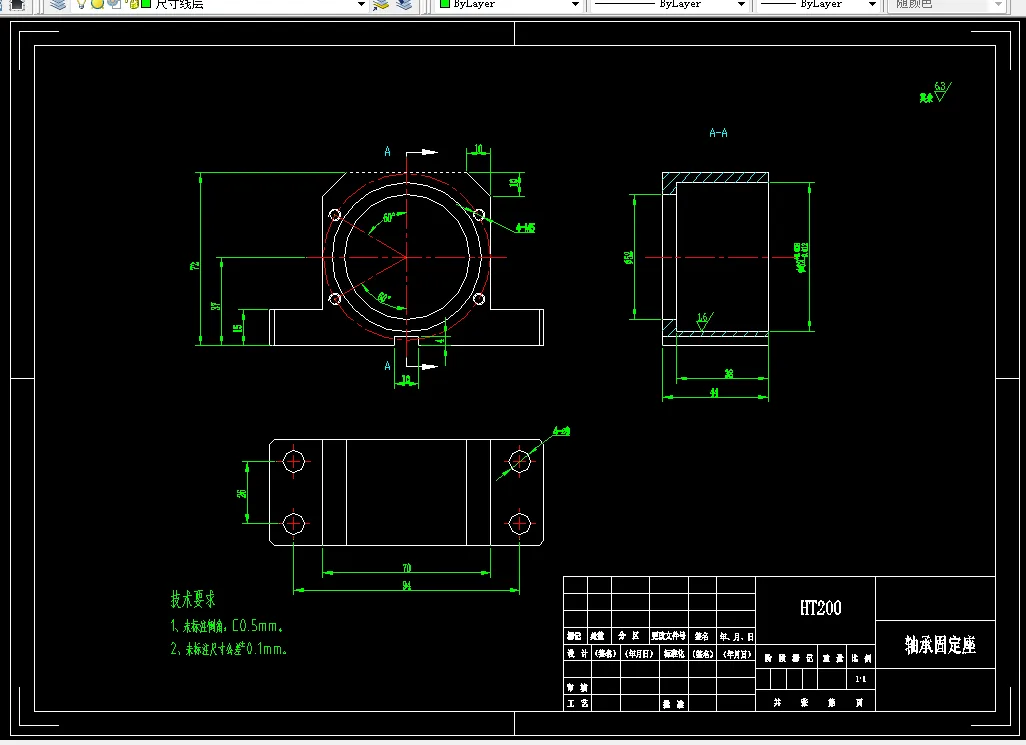1026x745 pixels.
Task: Select the 标准化 cell in title block
Action: [674, 653]
